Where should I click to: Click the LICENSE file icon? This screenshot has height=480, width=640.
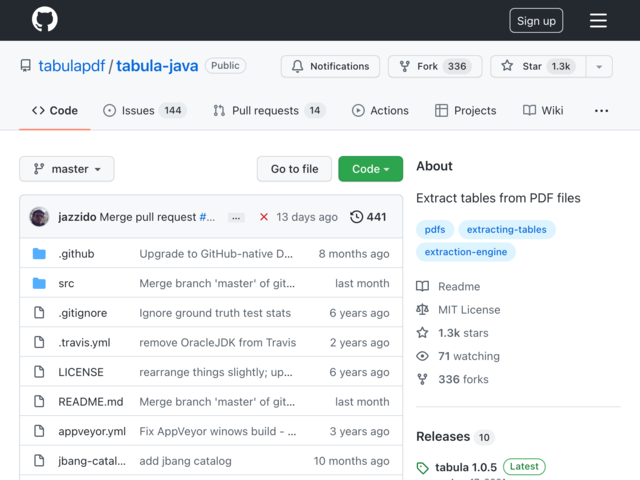pos(39,372)
